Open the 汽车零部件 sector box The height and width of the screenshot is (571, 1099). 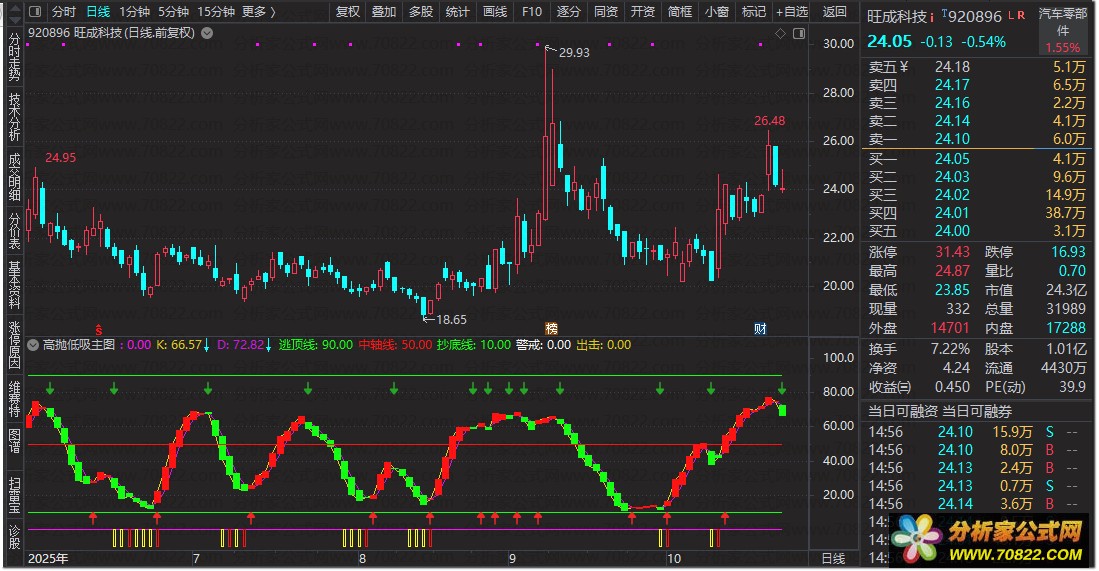pyautogui.click(x=1063, y=29)
